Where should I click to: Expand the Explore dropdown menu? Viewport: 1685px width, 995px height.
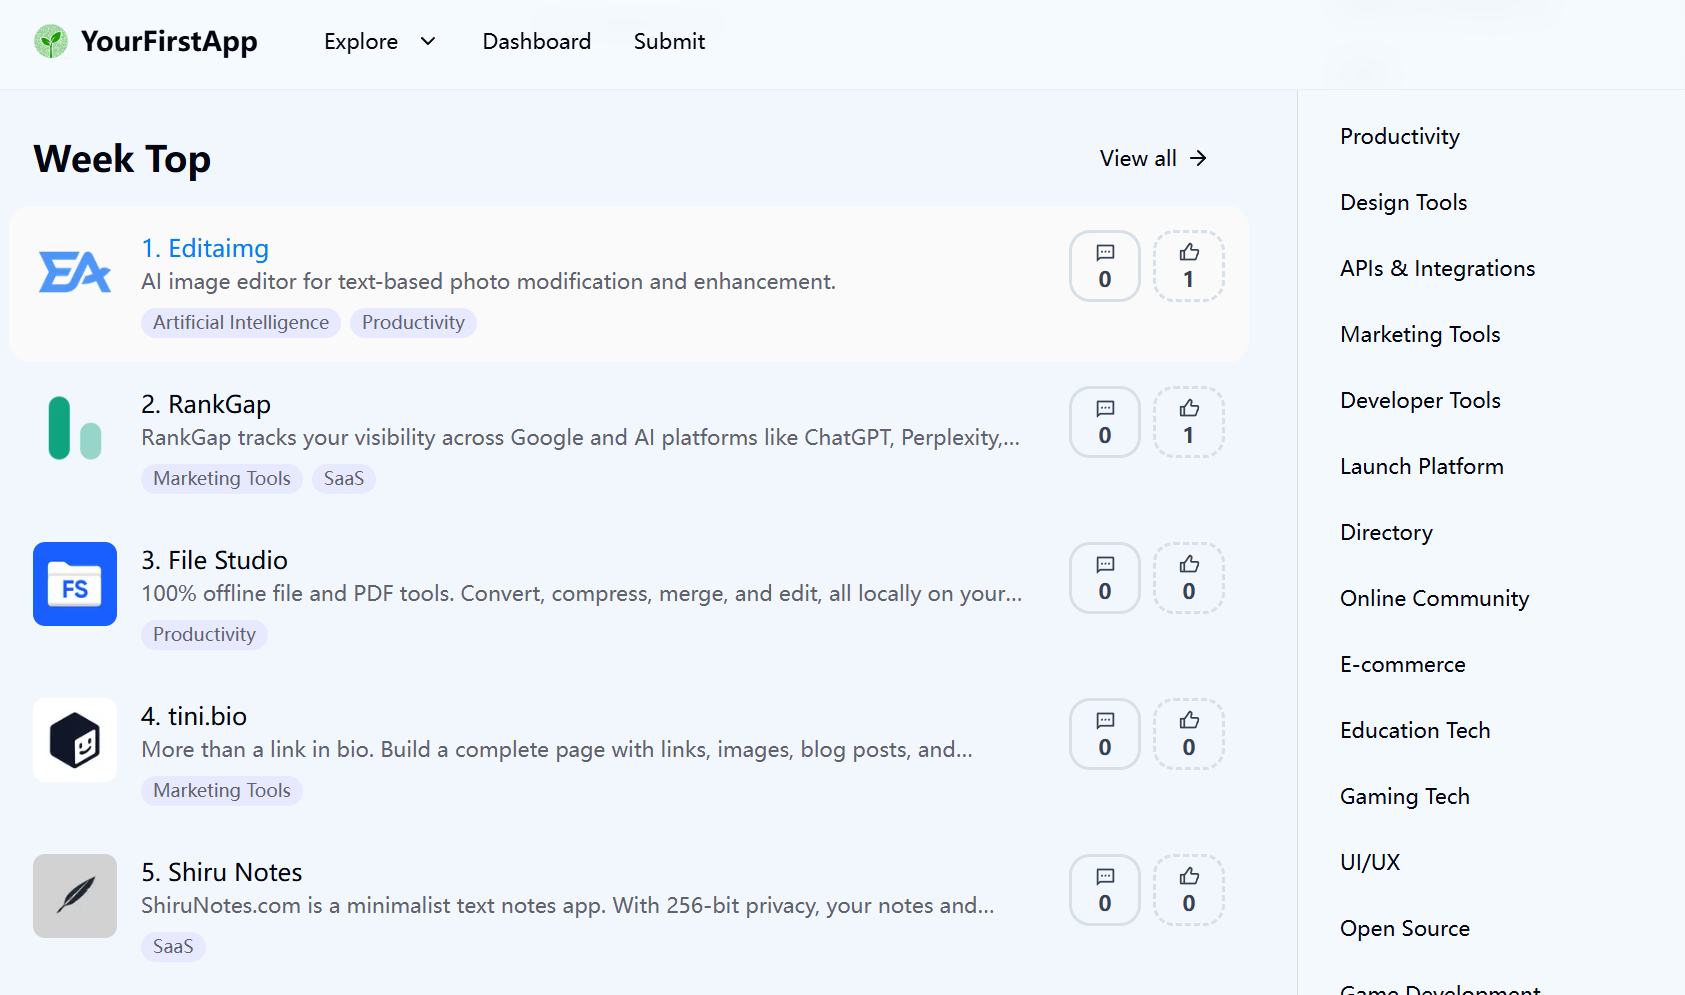click(x=380, y=42)
